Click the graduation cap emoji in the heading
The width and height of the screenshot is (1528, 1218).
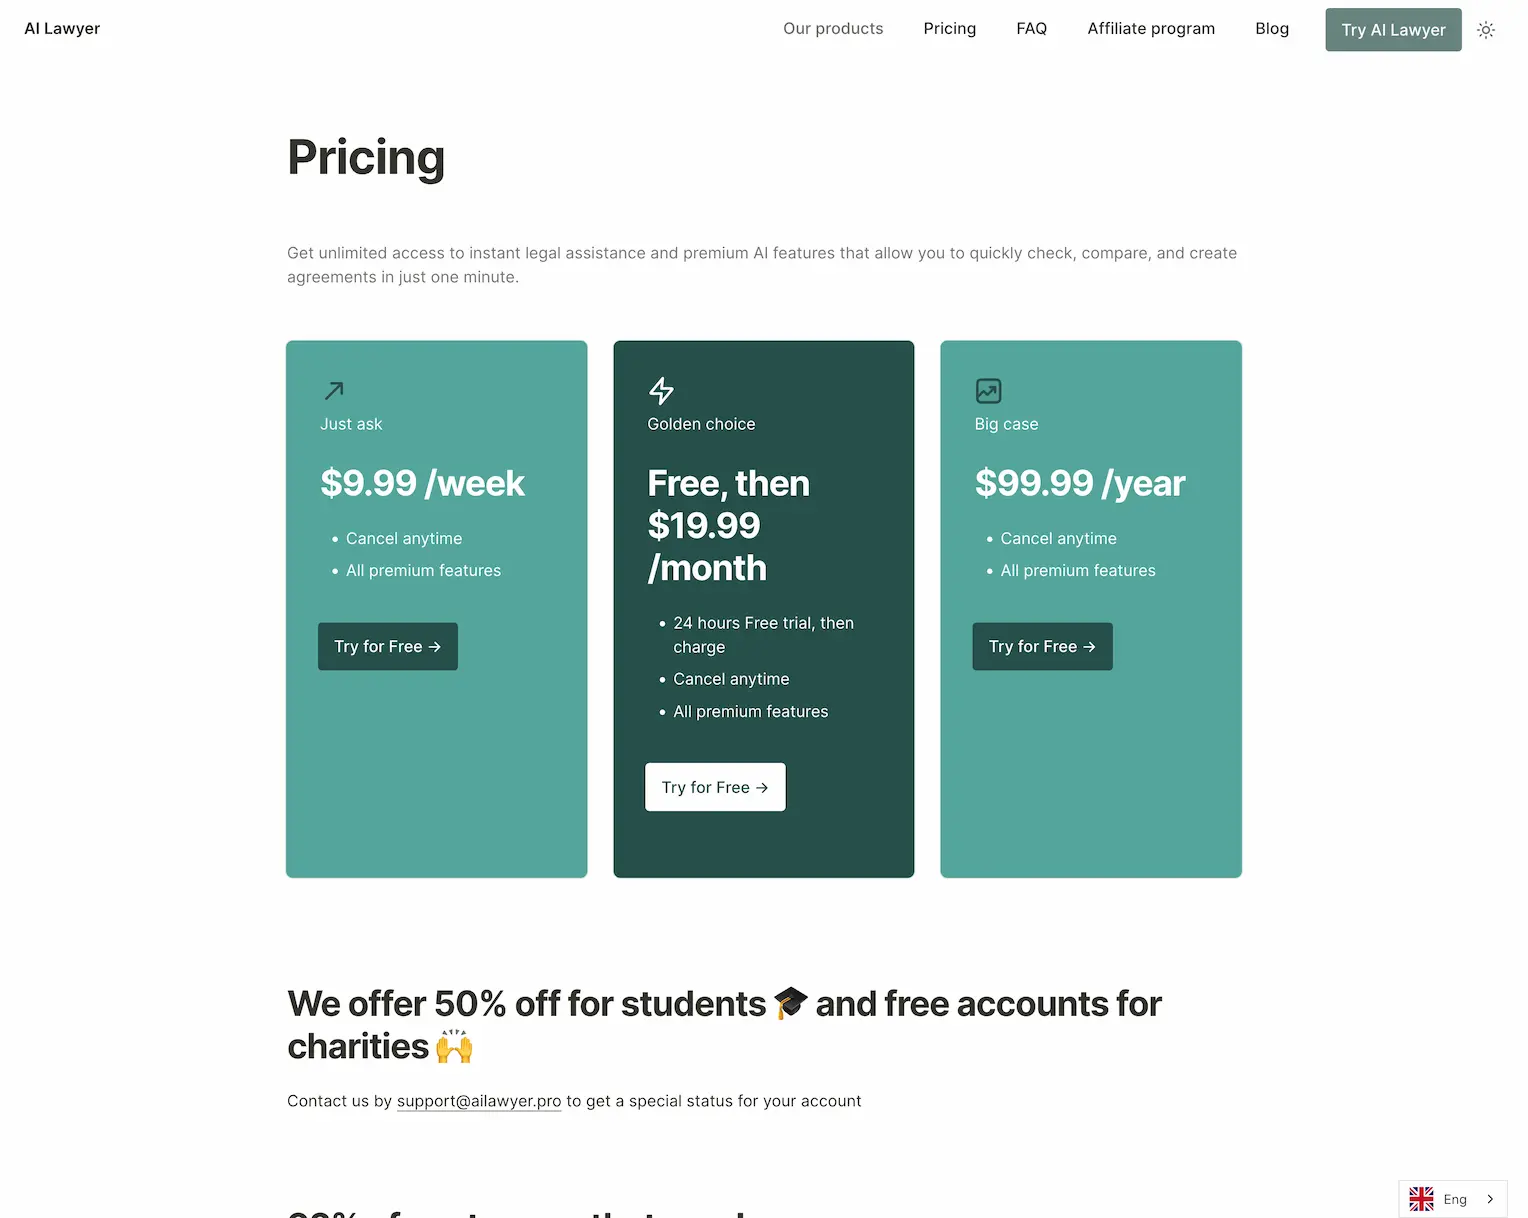(x=790, y=1003)
